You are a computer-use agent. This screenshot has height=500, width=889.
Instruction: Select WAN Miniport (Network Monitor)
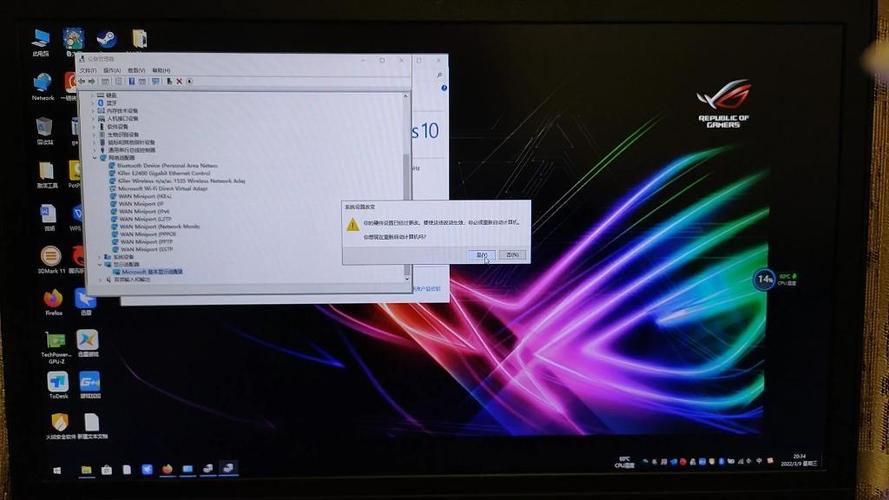(155, 226)
